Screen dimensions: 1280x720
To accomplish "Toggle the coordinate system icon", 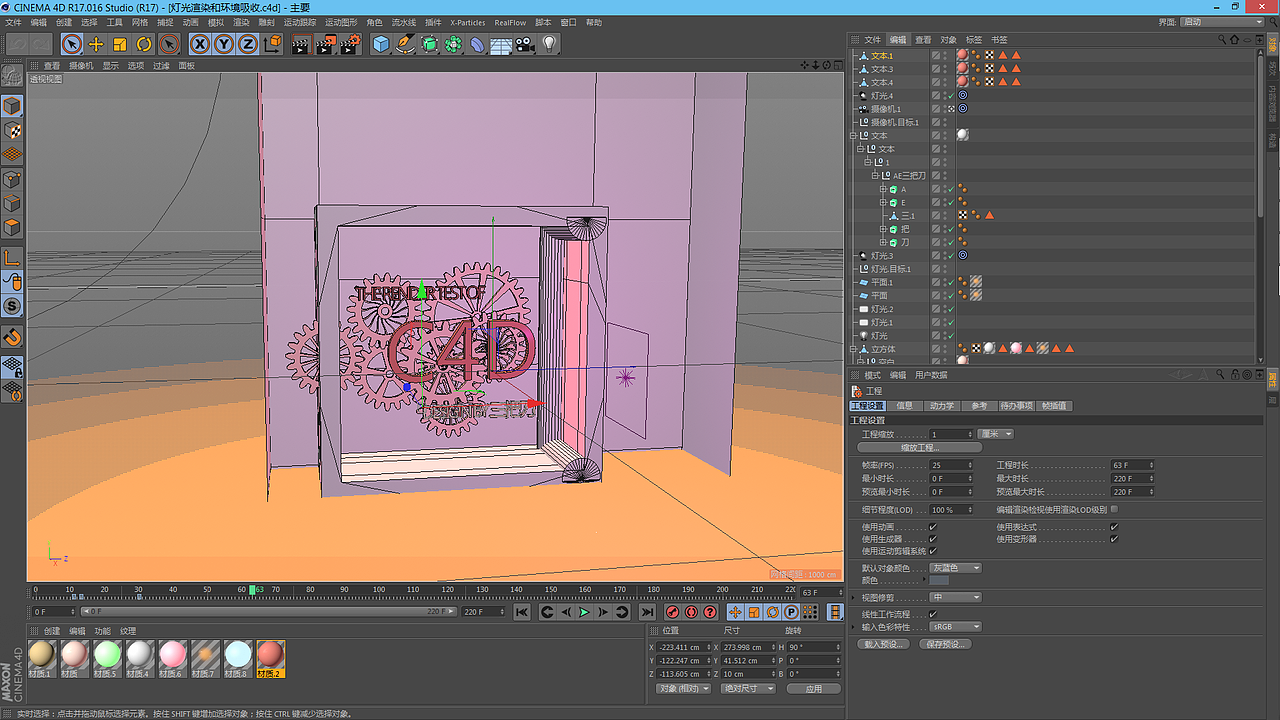I will click(272, 44).
